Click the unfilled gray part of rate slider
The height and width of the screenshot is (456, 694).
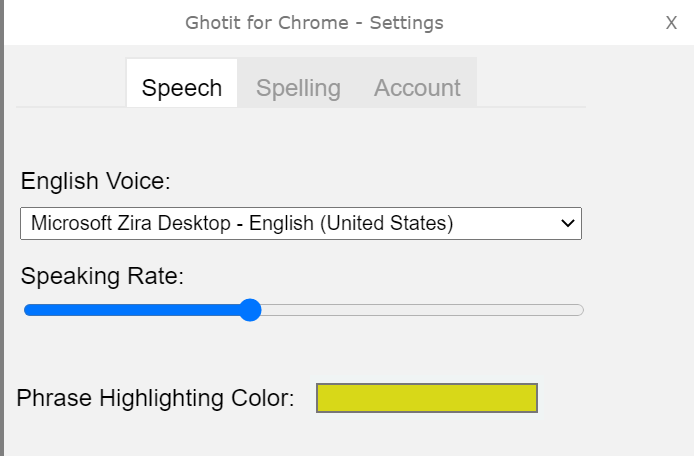pos(422,310)
